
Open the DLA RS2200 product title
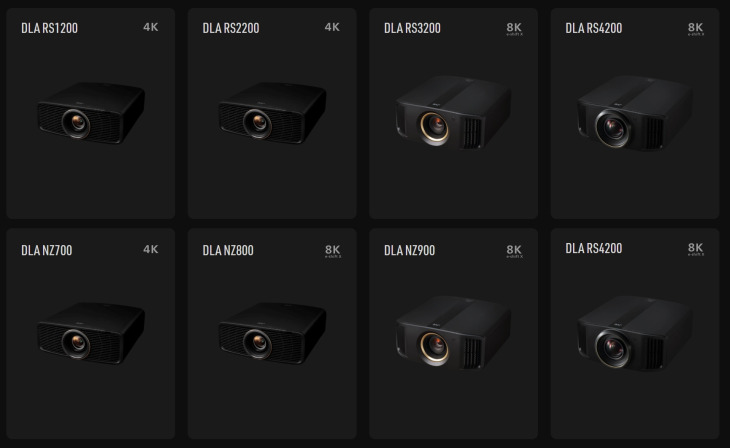(231, 28)
